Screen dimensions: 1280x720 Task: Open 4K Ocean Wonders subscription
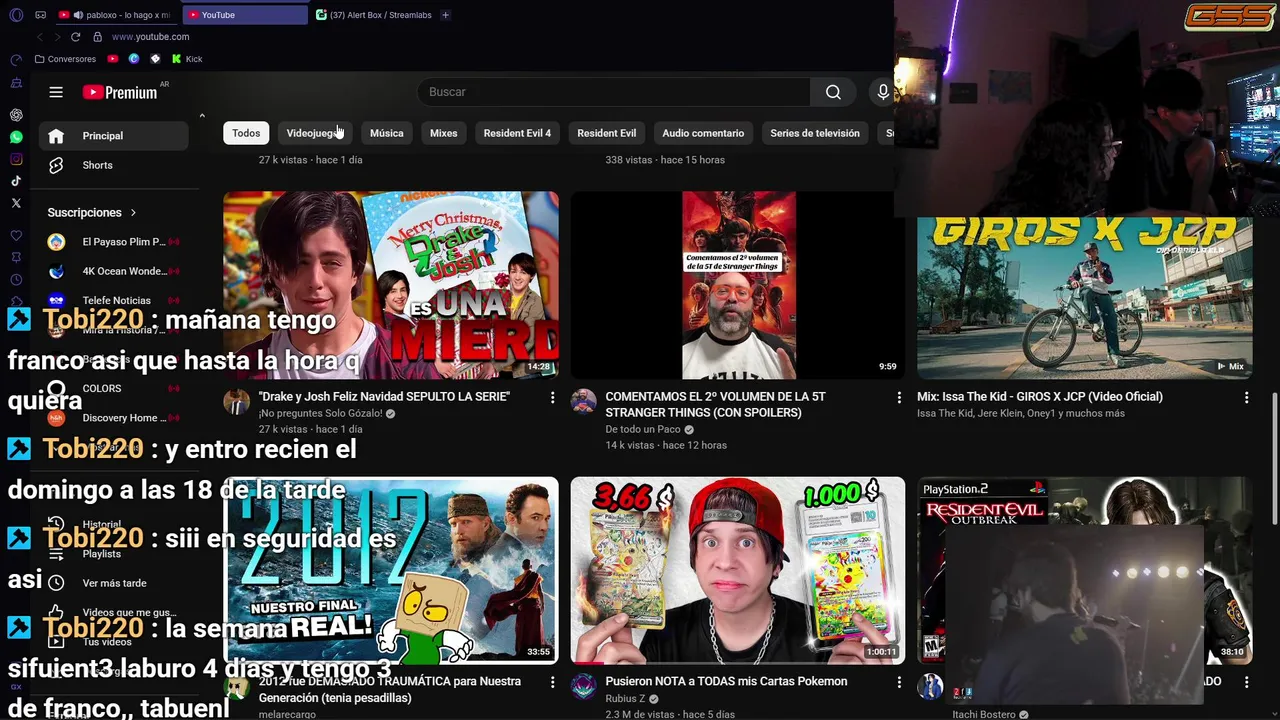113,271
